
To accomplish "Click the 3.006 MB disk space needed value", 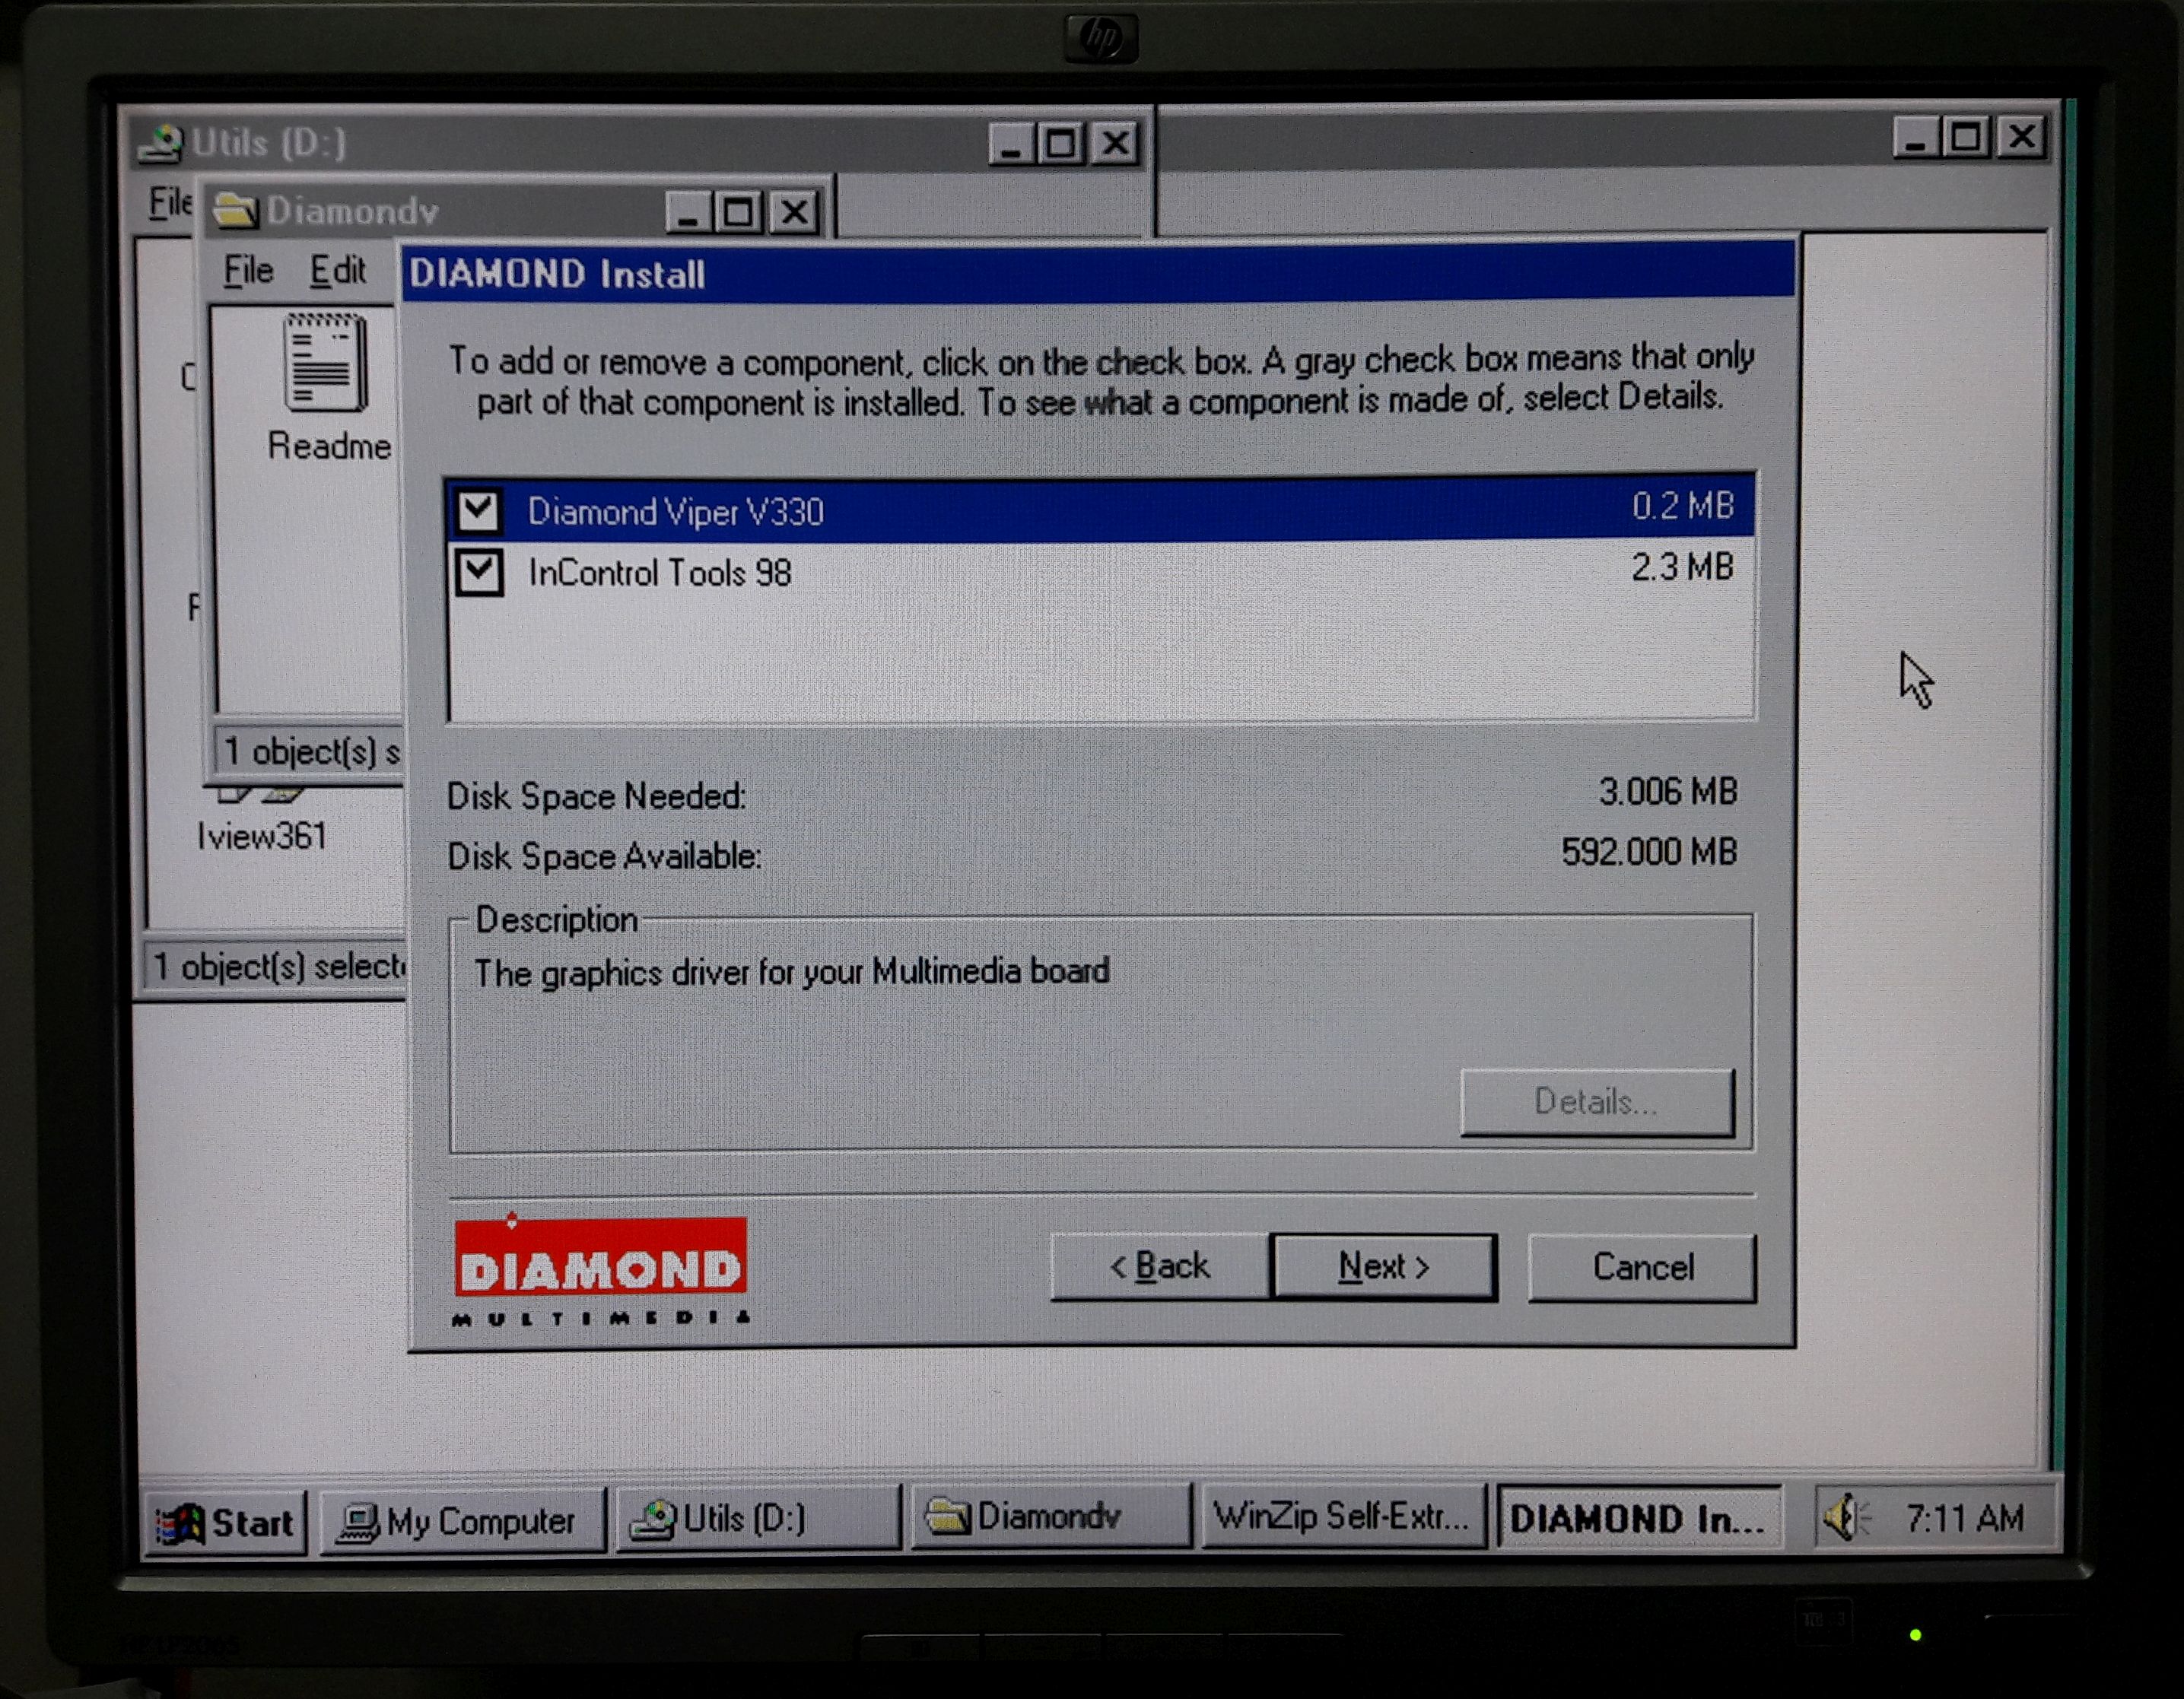I will pyautogui.click(x=1668, y=792).
